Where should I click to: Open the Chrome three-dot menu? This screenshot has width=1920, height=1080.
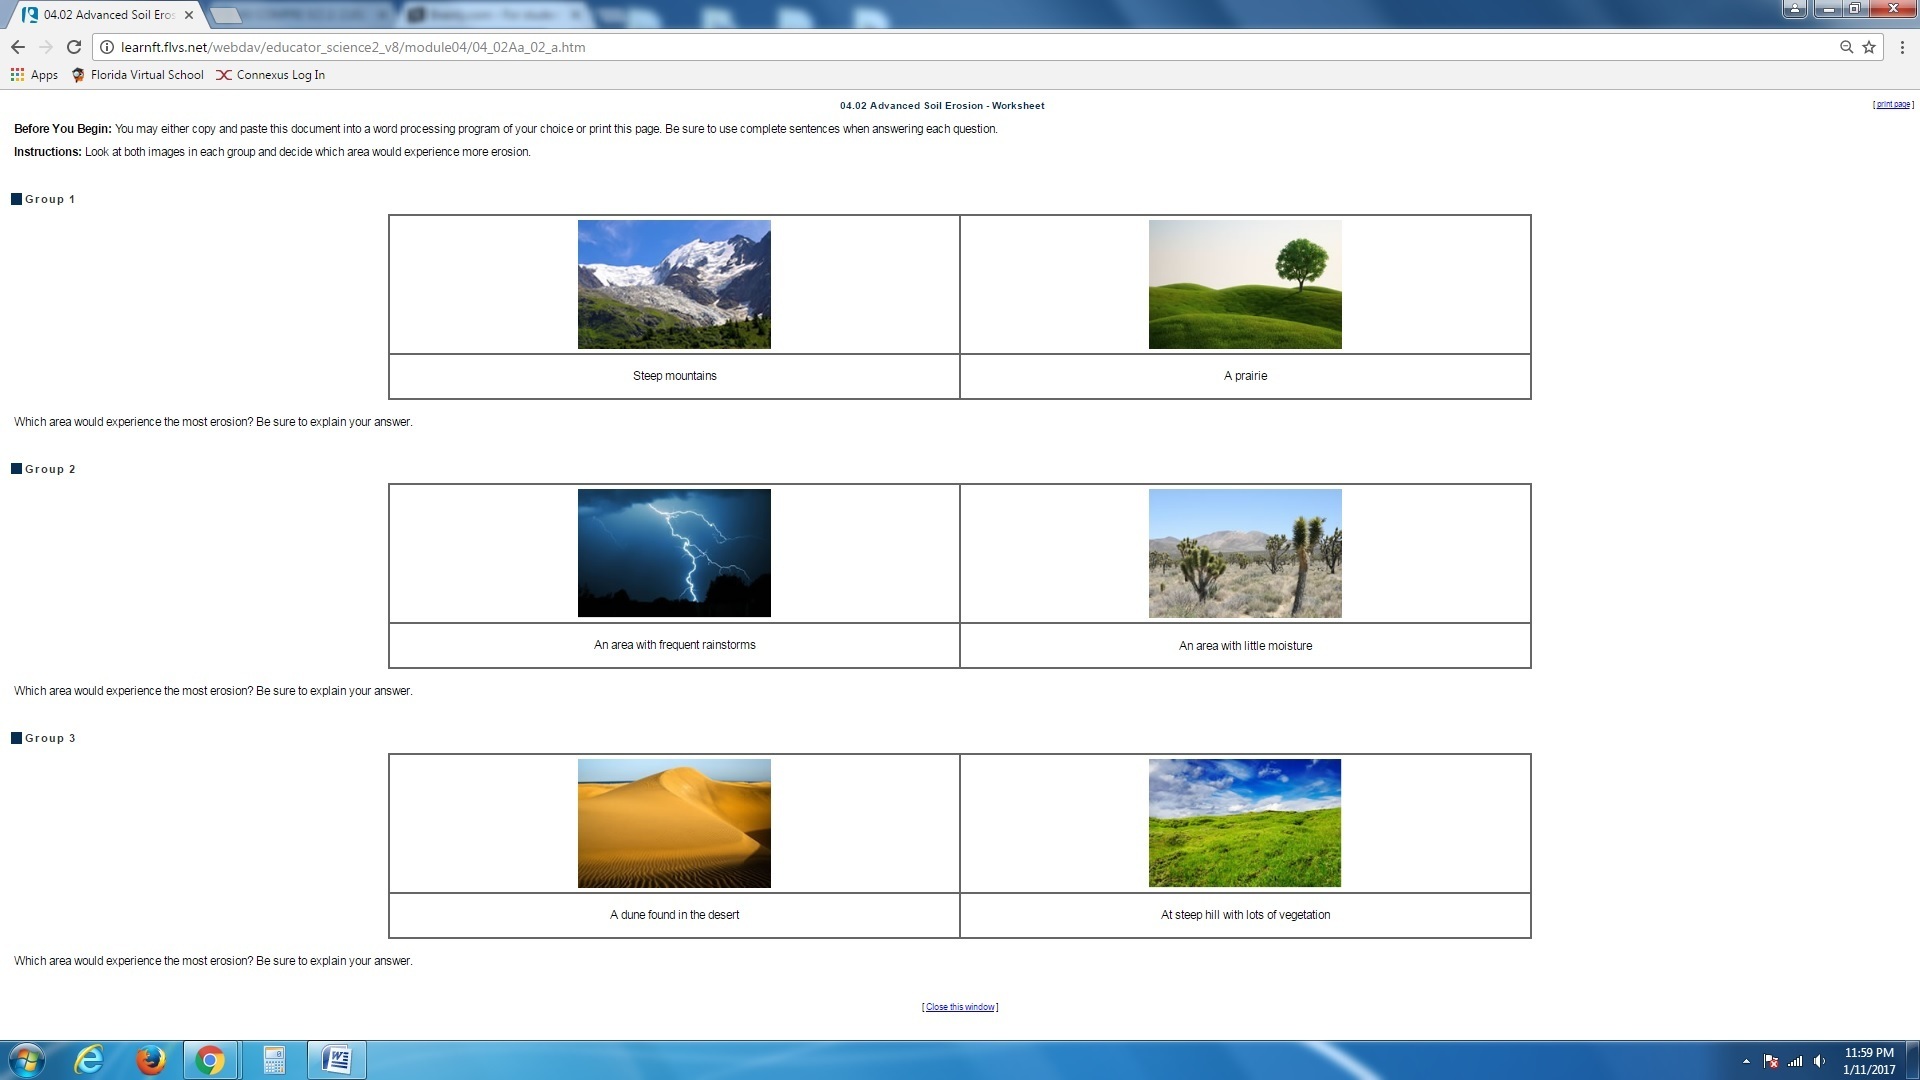pyautogui.click(x=1902, y=47)
